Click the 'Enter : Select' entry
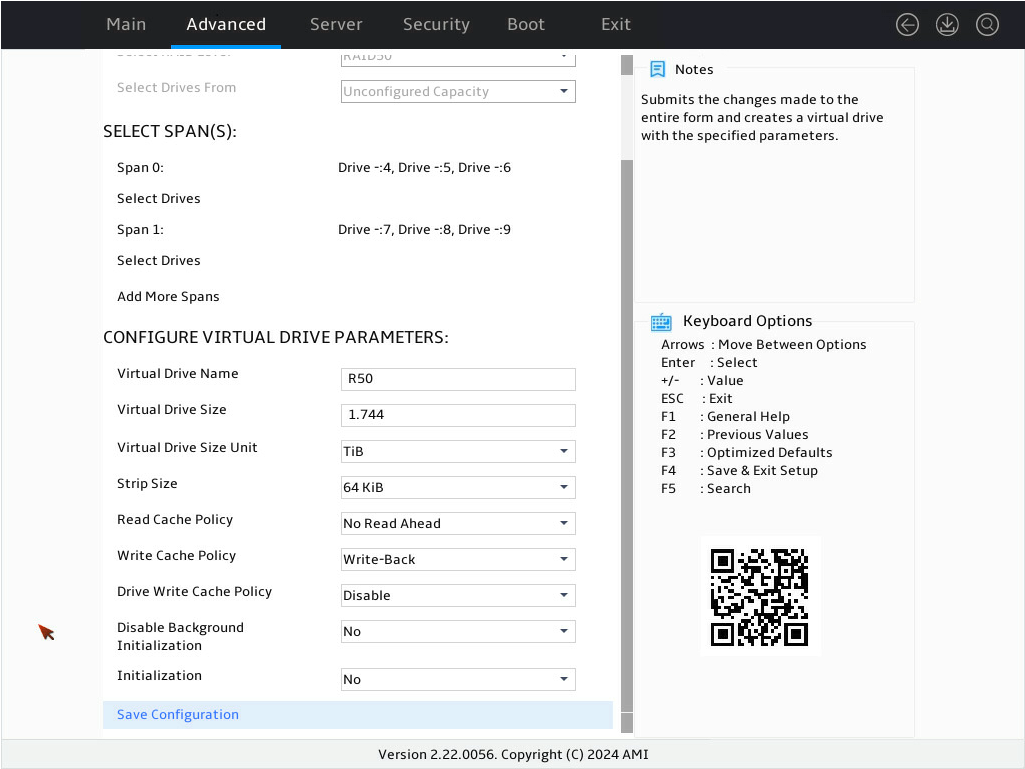This screenshot has height=769, width=1025. click(709, 363)
